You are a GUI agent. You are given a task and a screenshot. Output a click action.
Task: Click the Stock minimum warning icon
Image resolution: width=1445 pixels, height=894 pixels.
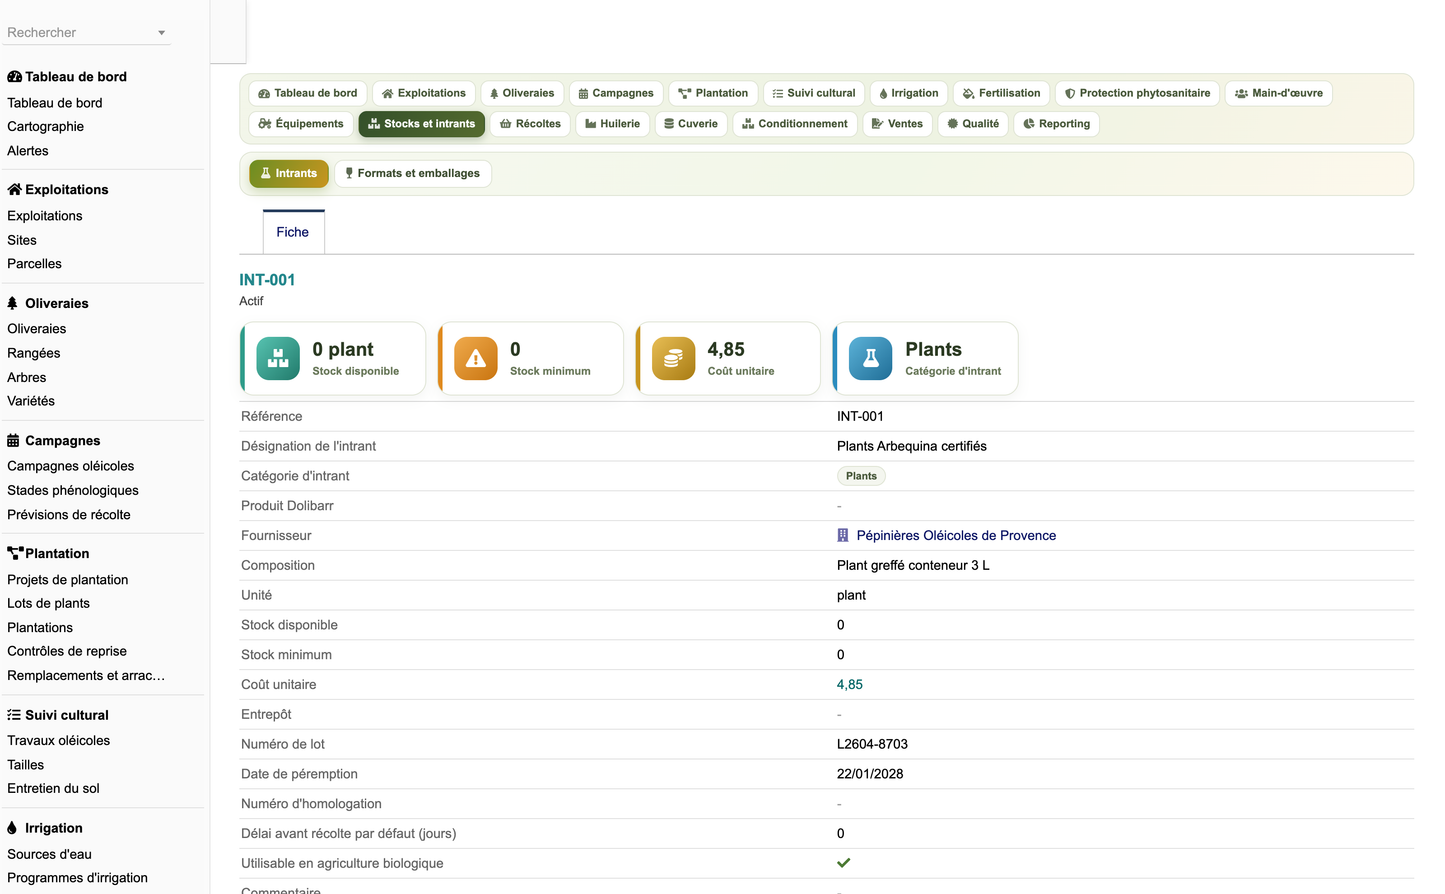tap(476, 358)
